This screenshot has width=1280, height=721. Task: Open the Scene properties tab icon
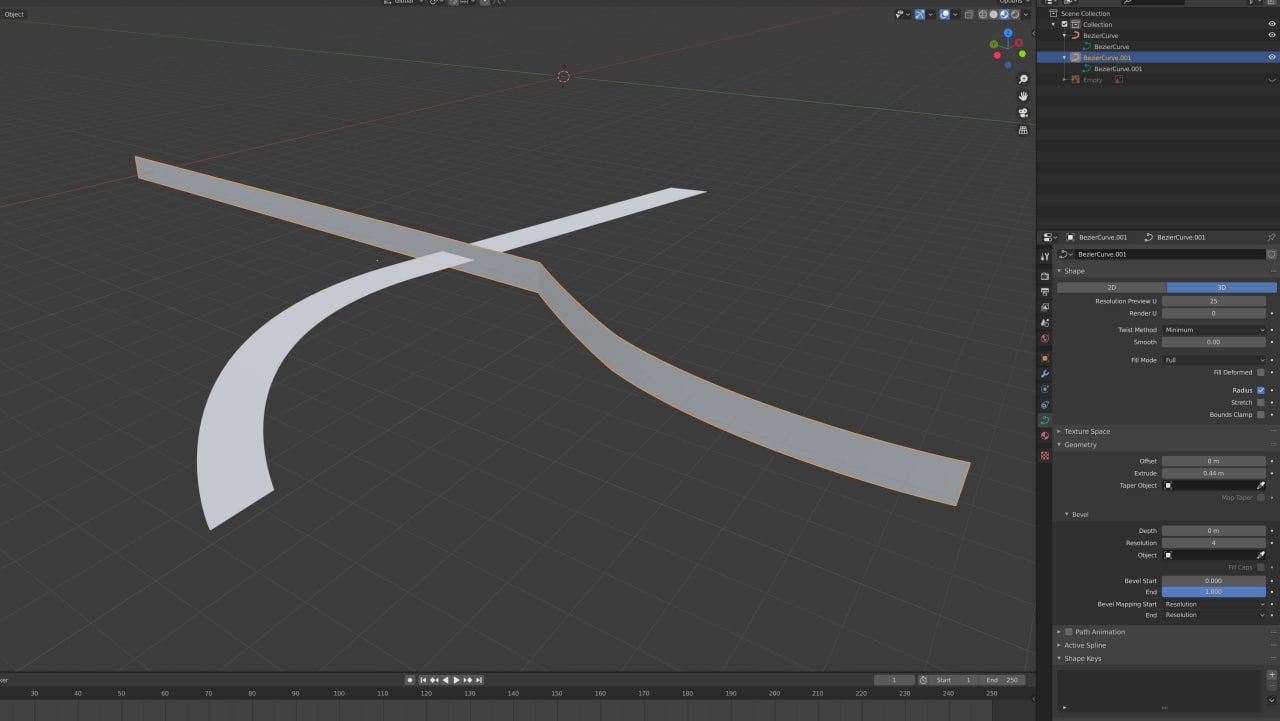1045,323
